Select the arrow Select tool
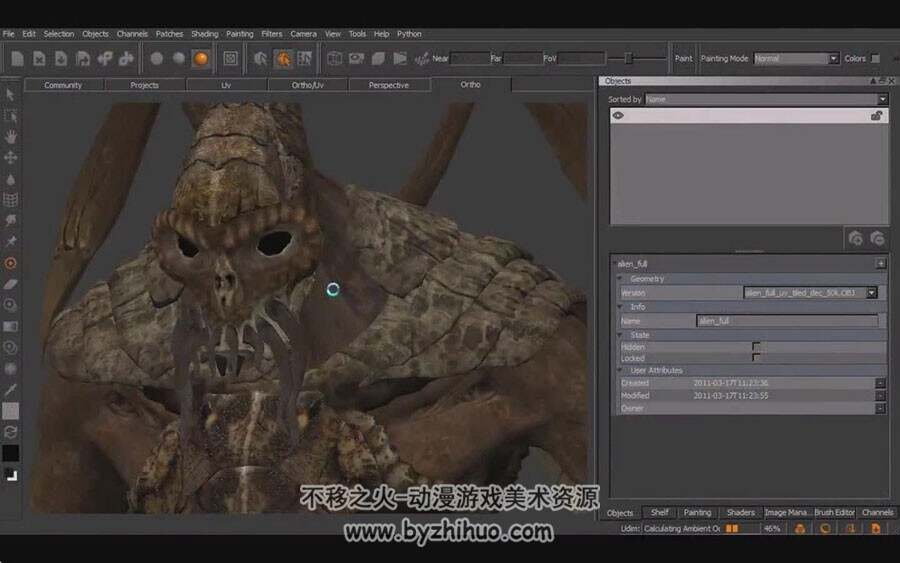The width and height of the screenshot is (900, 563). (x=10, y=95)
